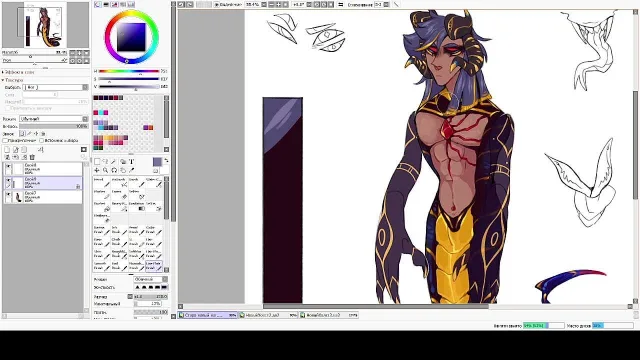Select the Text tool
Image resolution: width=640 pixels, height=360 pixels.
click(132, 162)
